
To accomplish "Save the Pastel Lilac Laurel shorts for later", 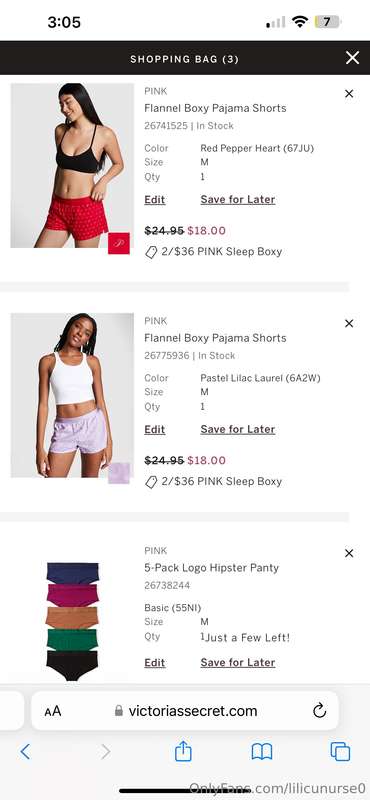I will coord(238,429).
